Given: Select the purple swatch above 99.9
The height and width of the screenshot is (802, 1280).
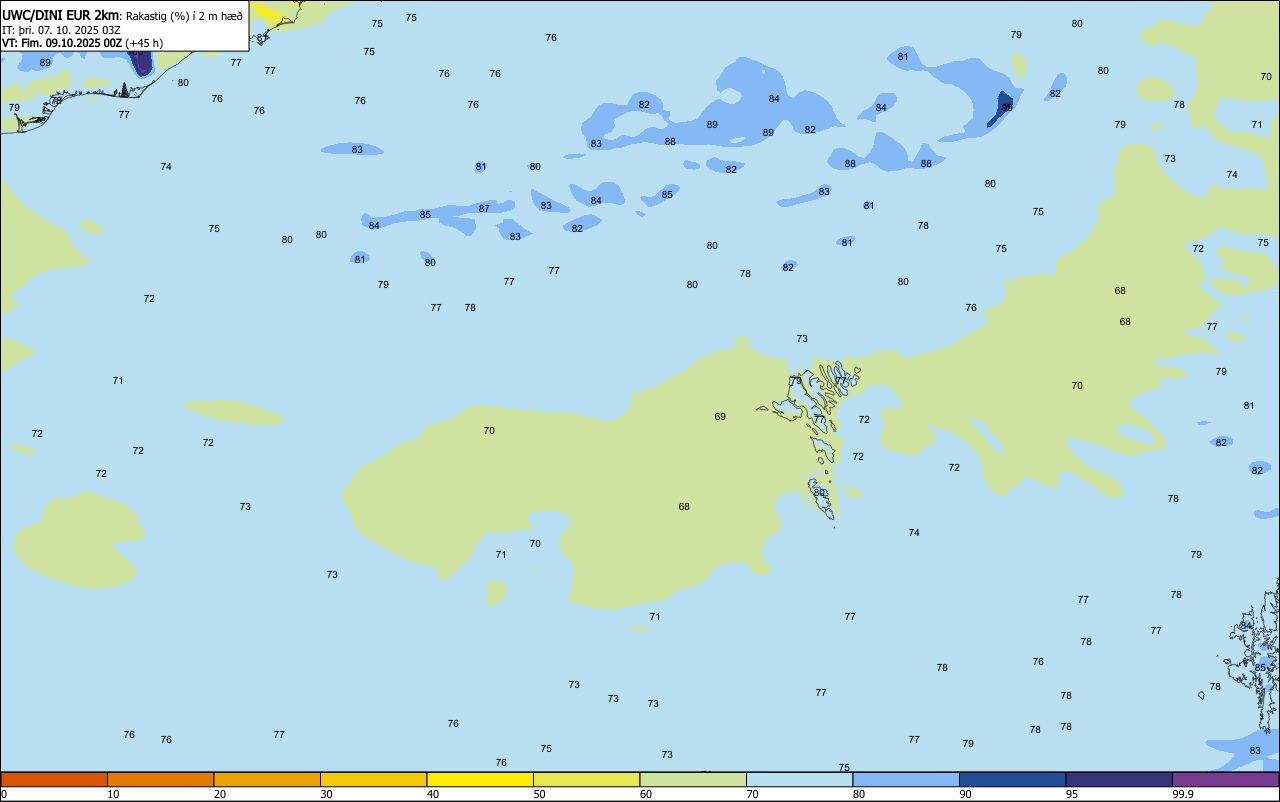Looking at the screenshot, I should (x=1225, y=779).
